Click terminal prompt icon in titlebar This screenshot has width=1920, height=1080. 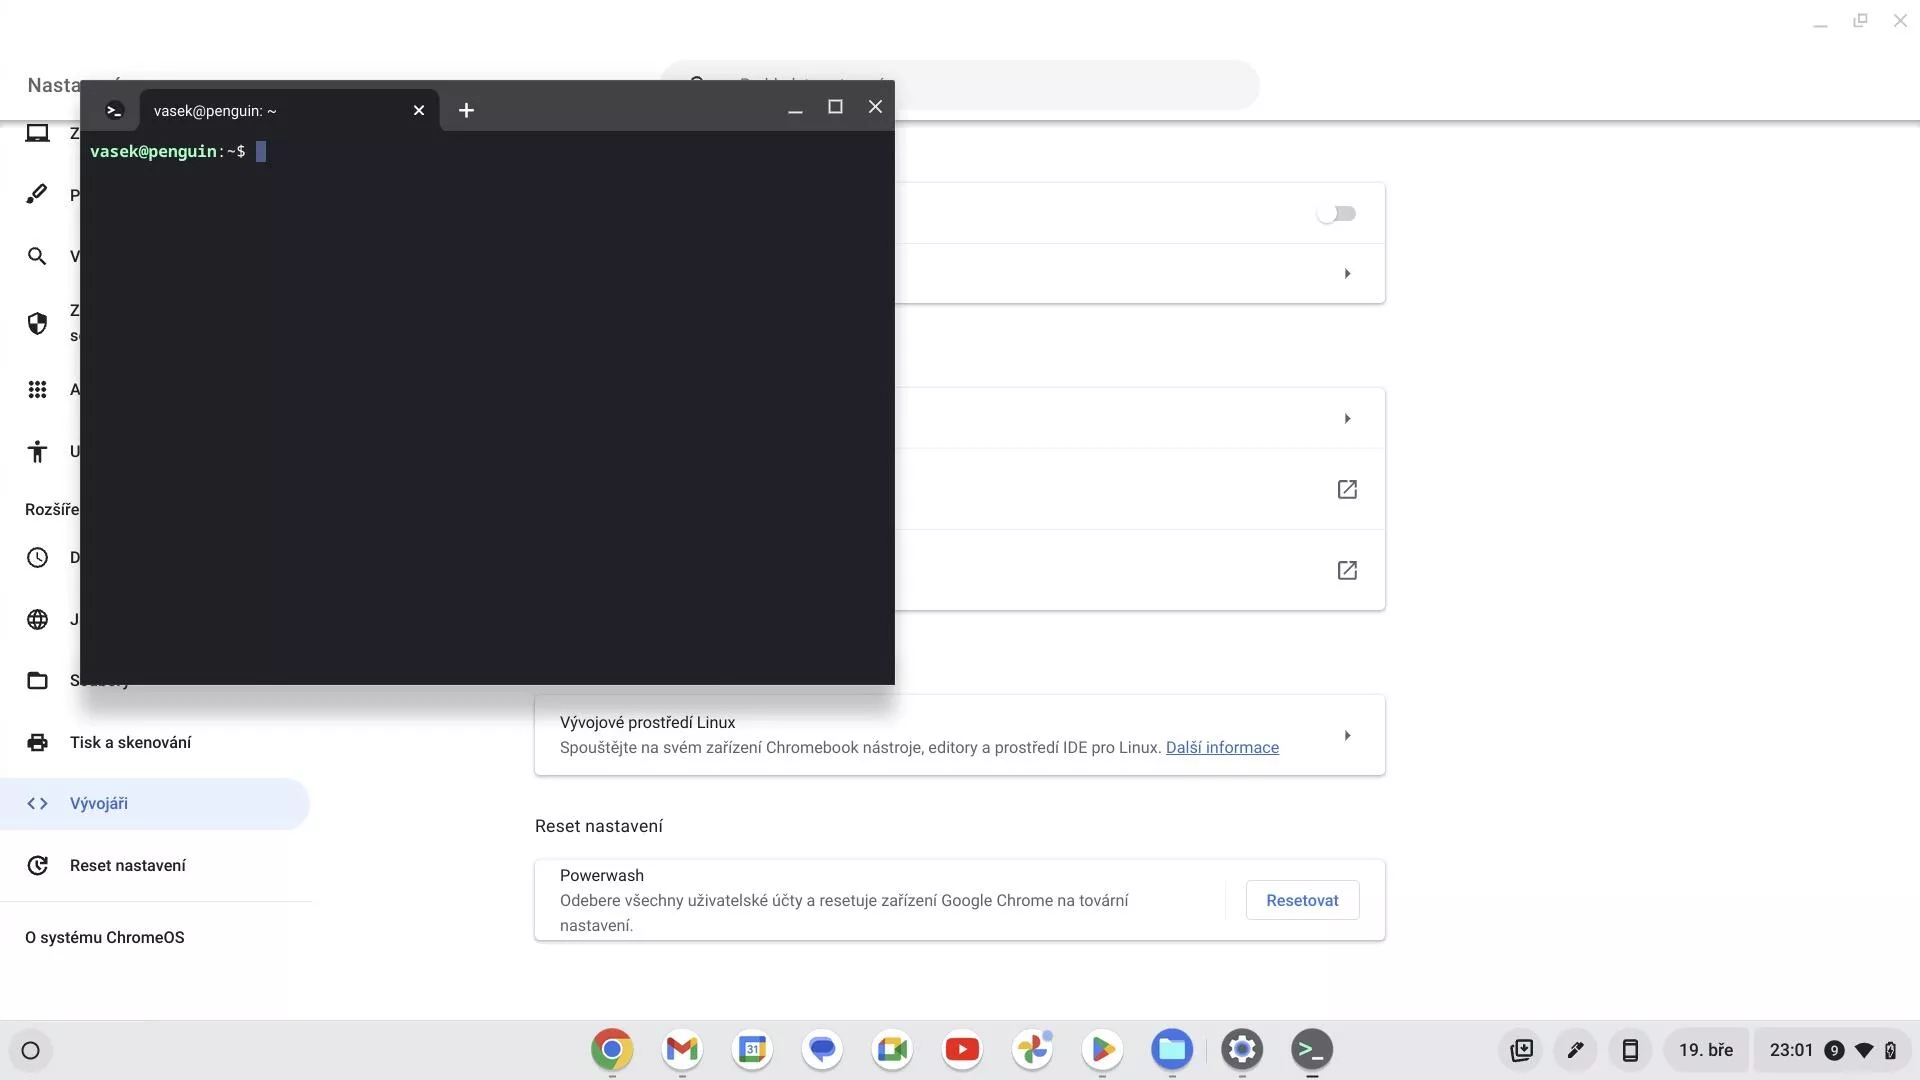115,110
